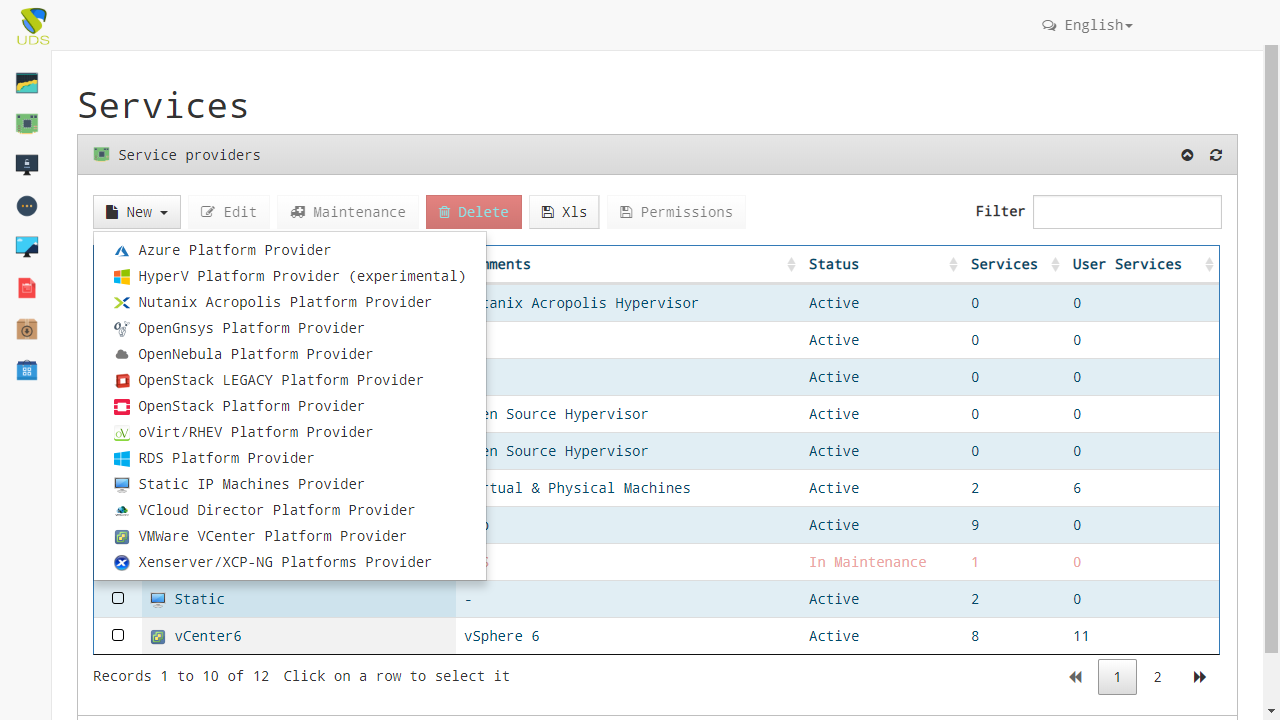
Task: Click the UDS logo icon
Action: [32, 26]
